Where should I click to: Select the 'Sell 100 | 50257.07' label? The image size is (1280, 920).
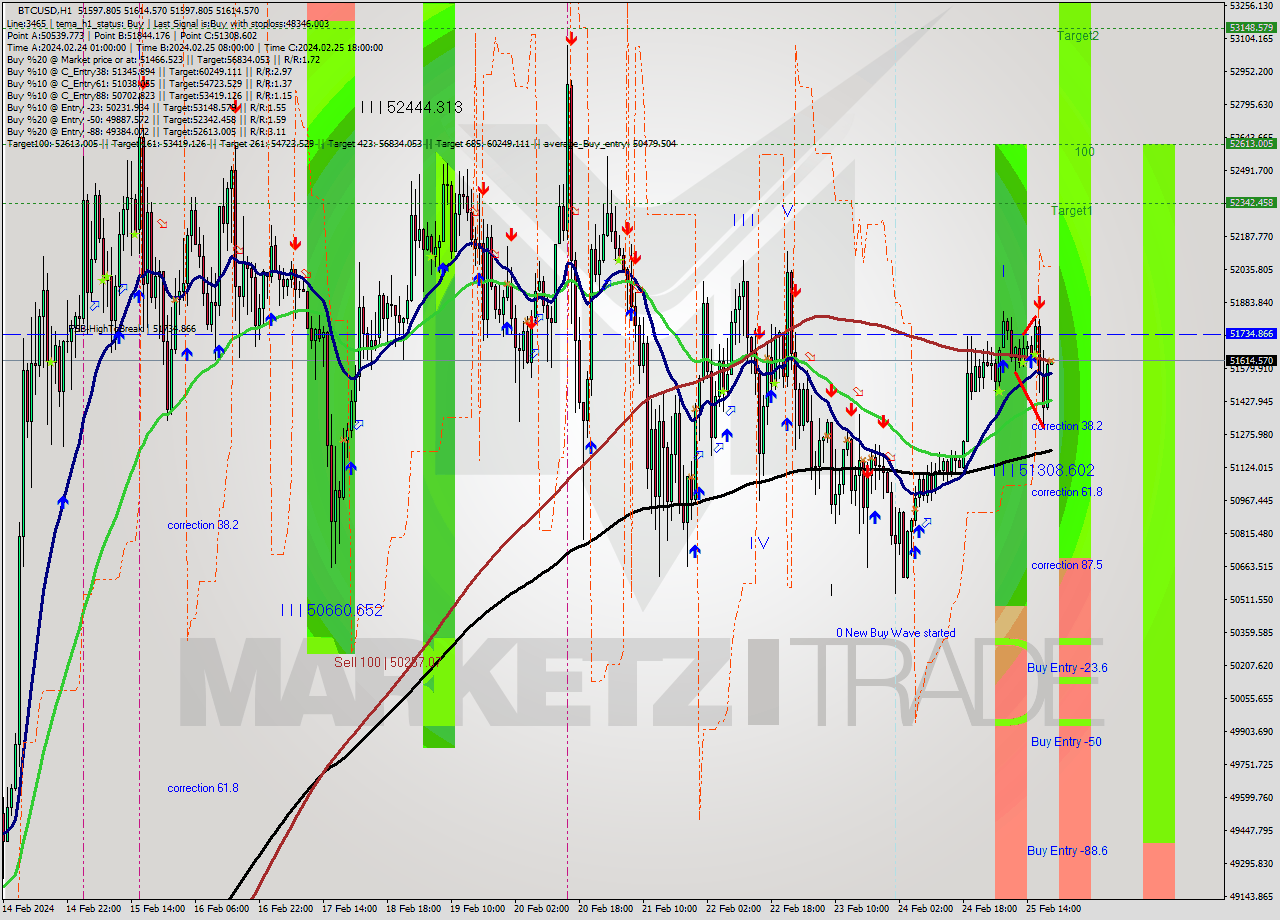(x=387, y=662)
